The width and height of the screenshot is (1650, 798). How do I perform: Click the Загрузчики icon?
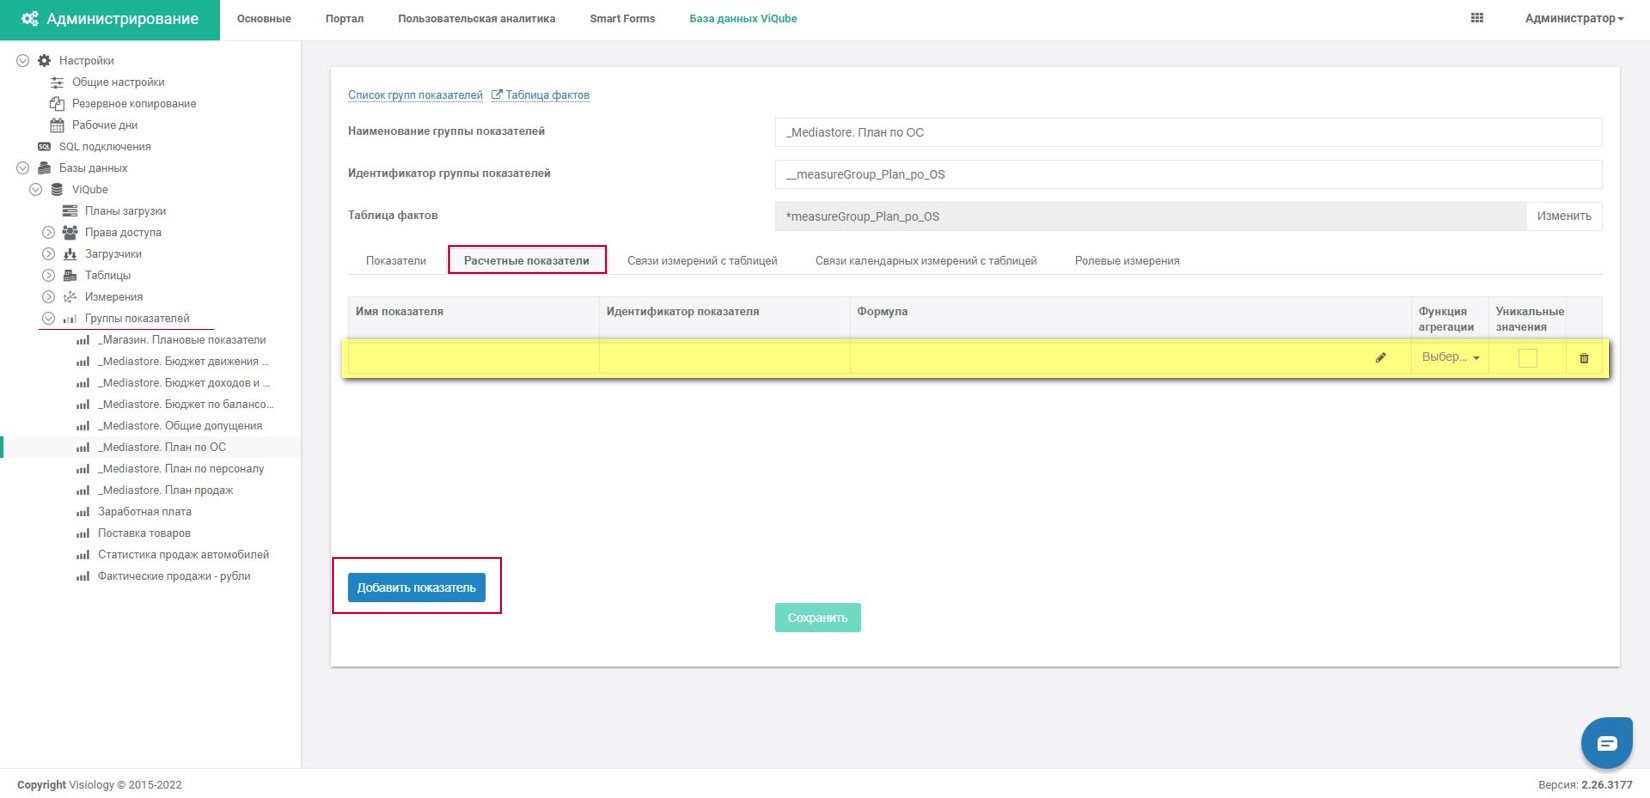tap(70, 254)
